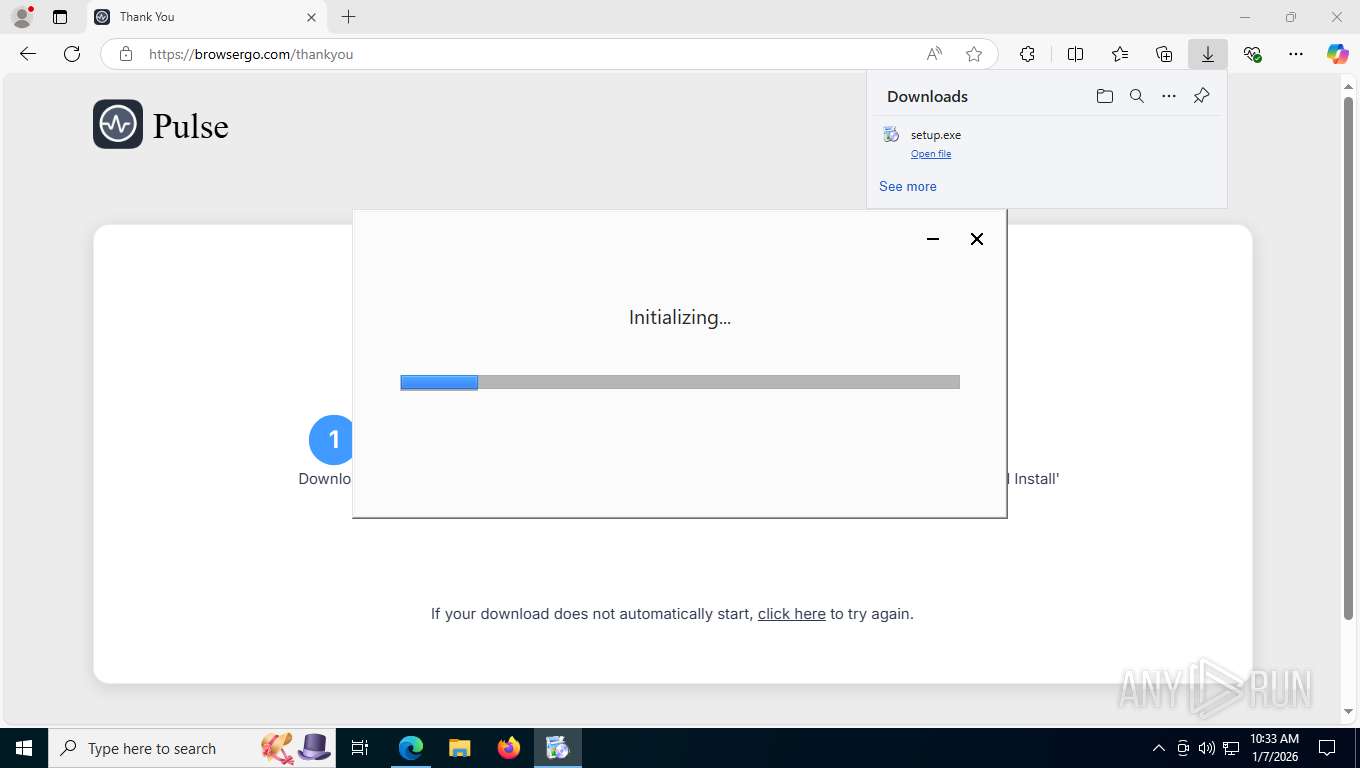Click See more in Downloads
Viewport: 1360px width, 768px height.
pyautogui.click(x=908, y=186)
